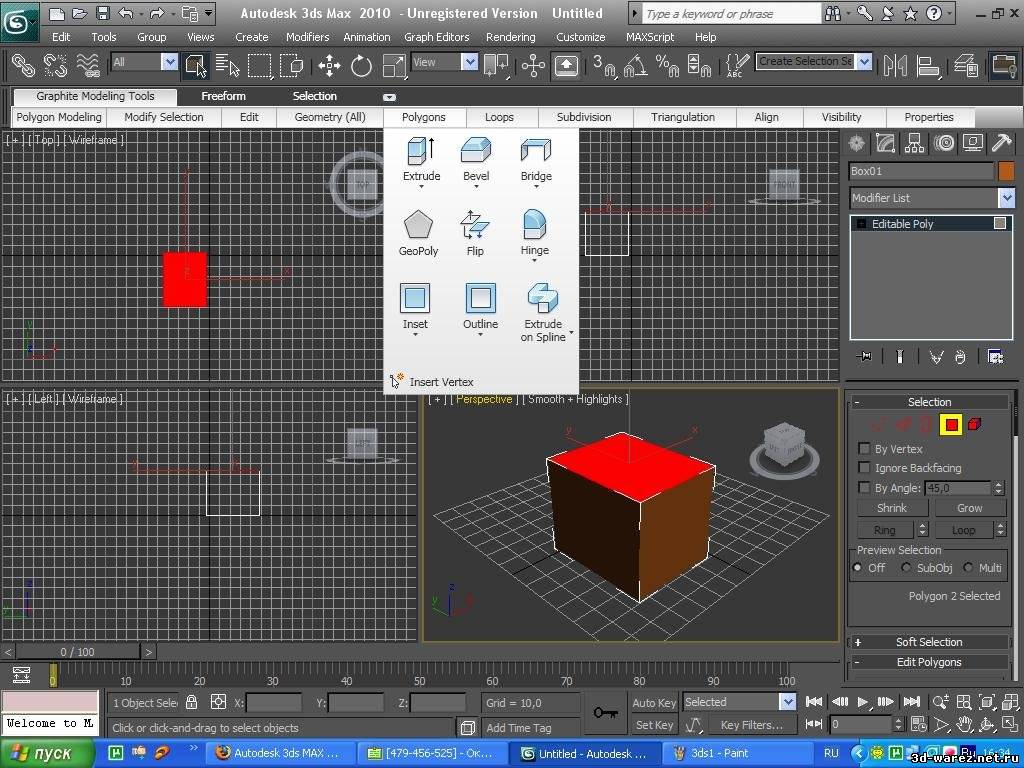Select SubObj preview selection radio

pos(906,568)
